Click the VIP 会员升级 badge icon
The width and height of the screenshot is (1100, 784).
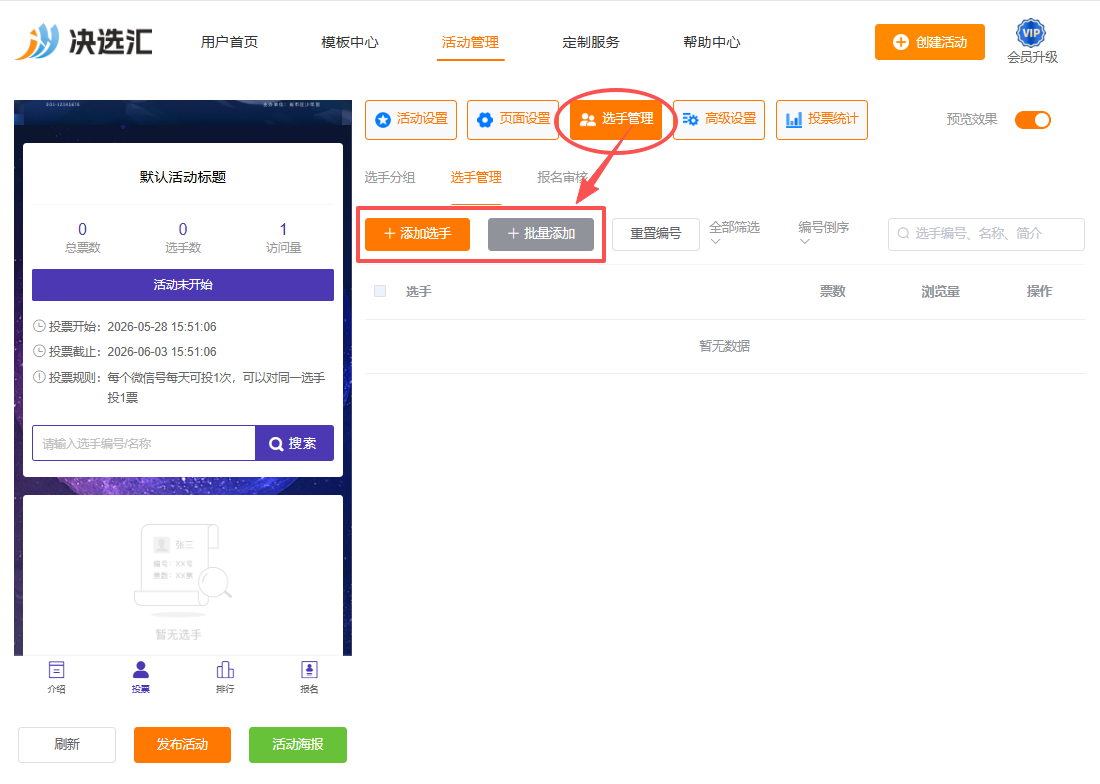coord(1031,32)
